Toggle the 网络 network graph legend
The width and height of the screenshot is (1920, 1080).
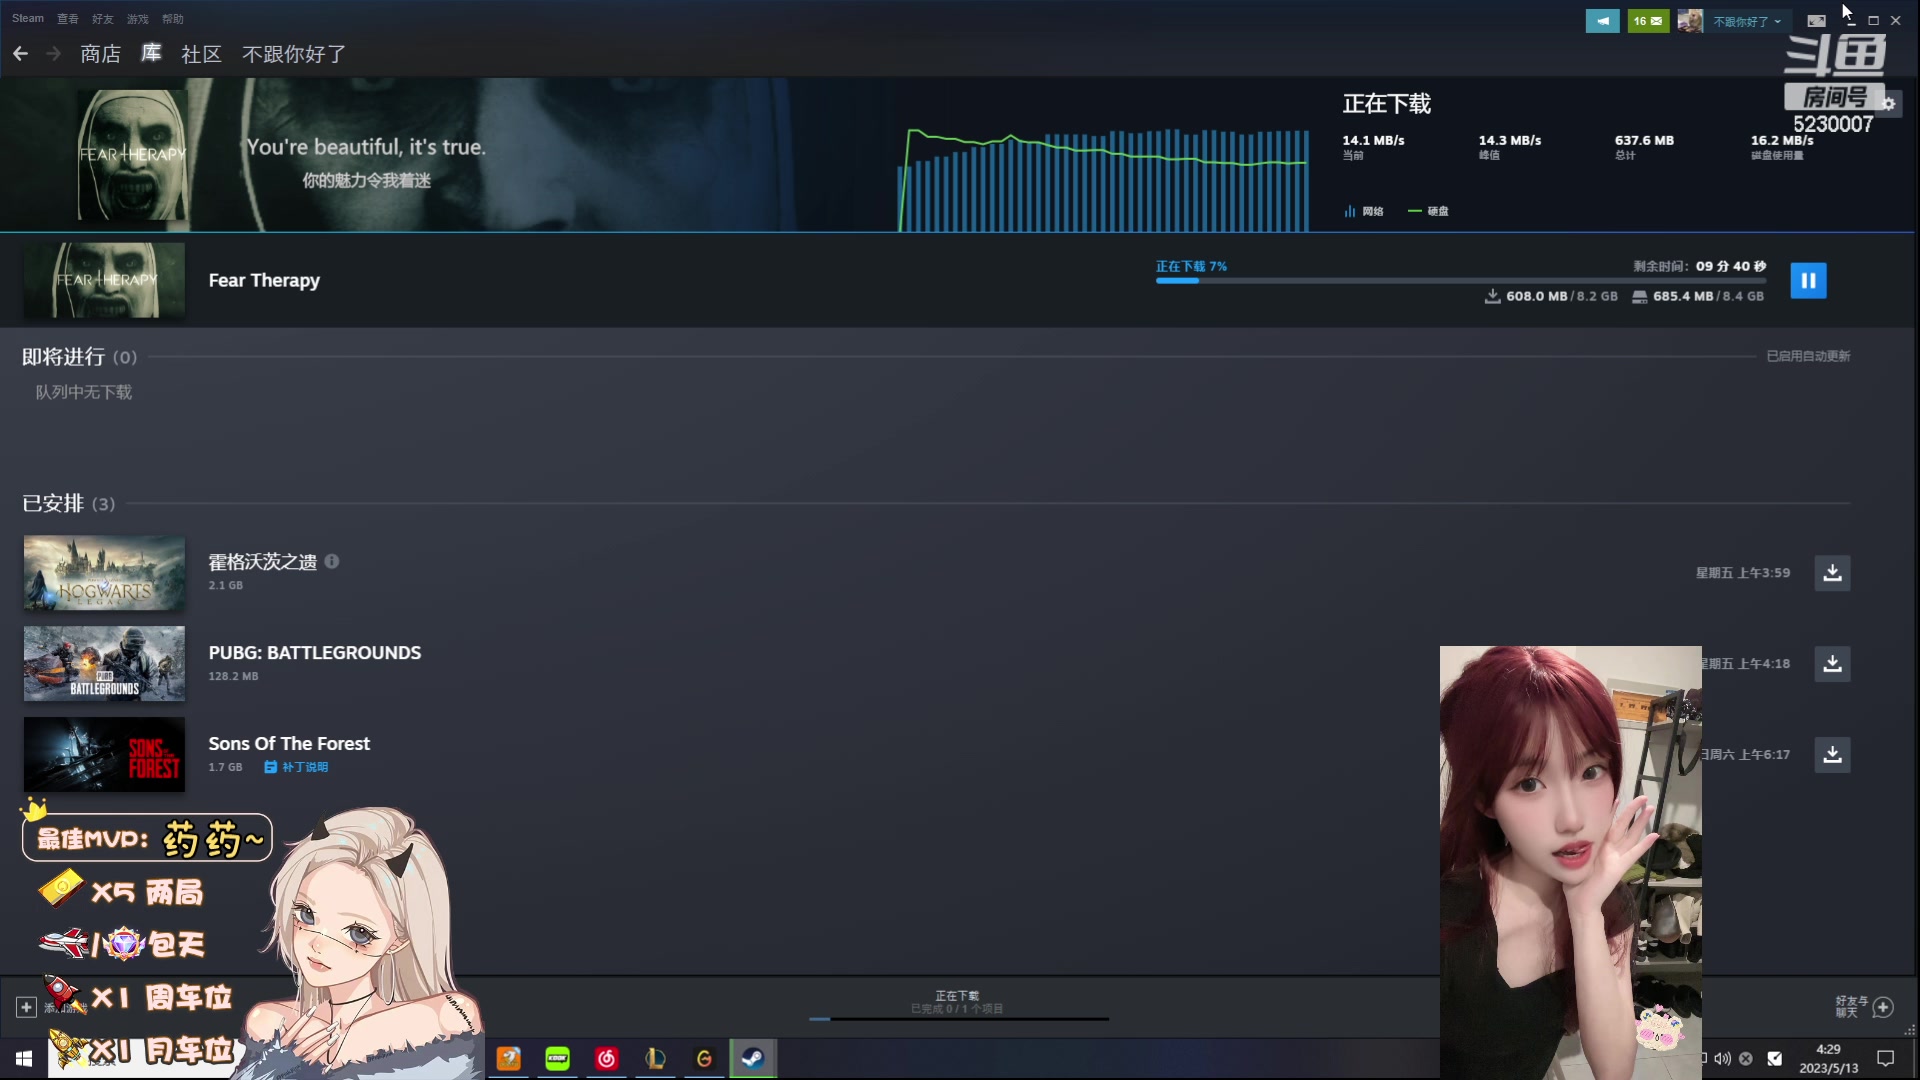pos(1364,211)
